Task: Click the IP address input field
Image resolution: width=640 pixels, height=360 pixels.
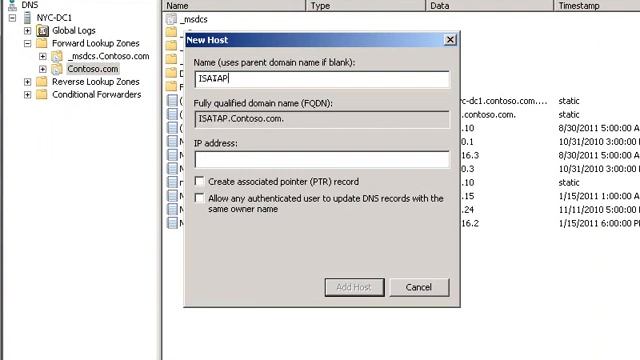Action: [x=322, y=159]
